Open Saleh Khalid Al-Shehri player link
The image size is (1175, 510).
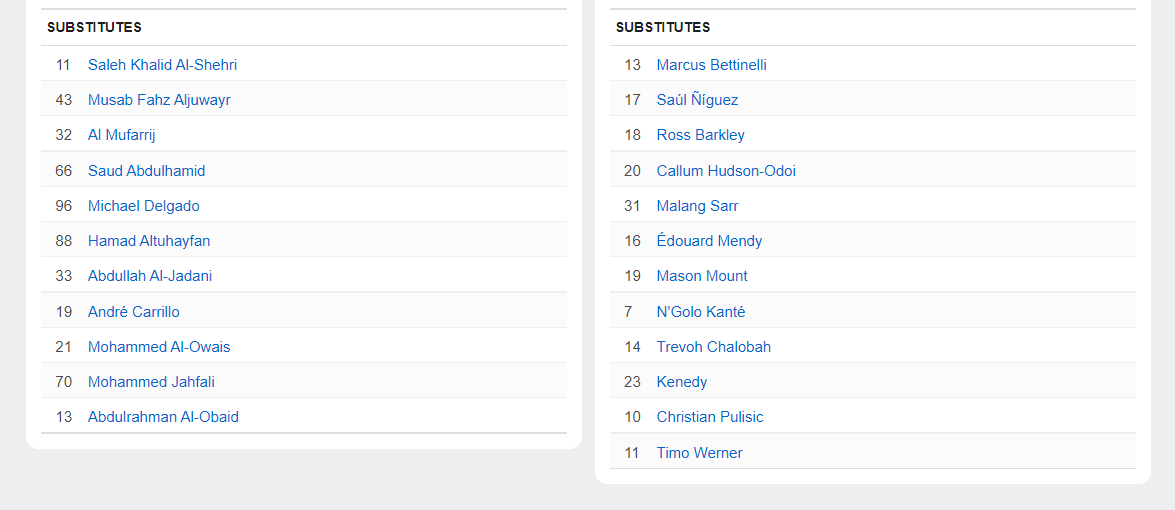click(x=162, y=65)
